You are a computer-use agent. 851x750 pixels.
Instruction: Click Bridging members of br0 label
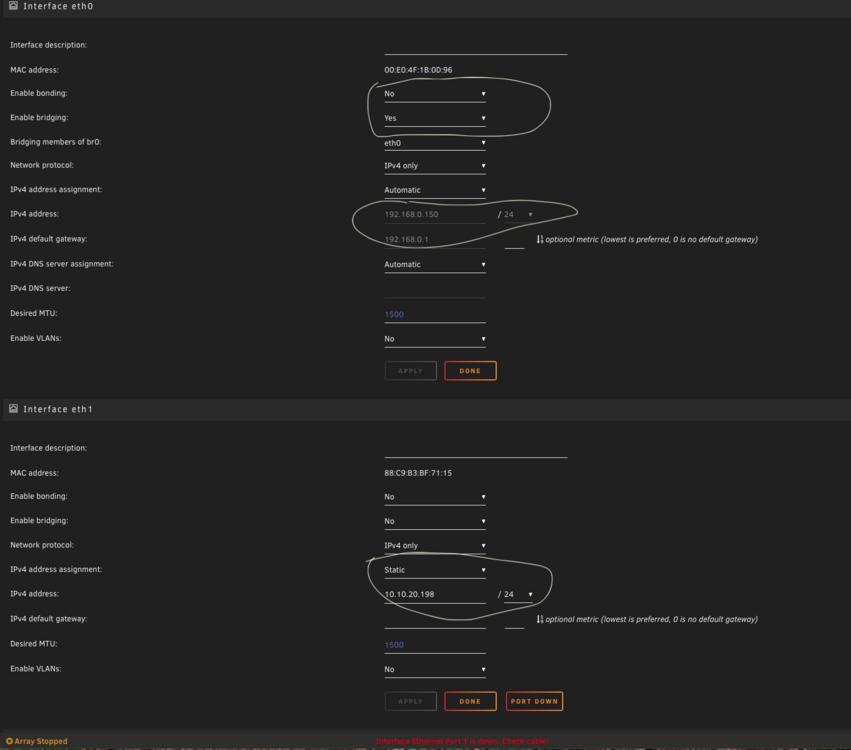[x=56, y=142]
